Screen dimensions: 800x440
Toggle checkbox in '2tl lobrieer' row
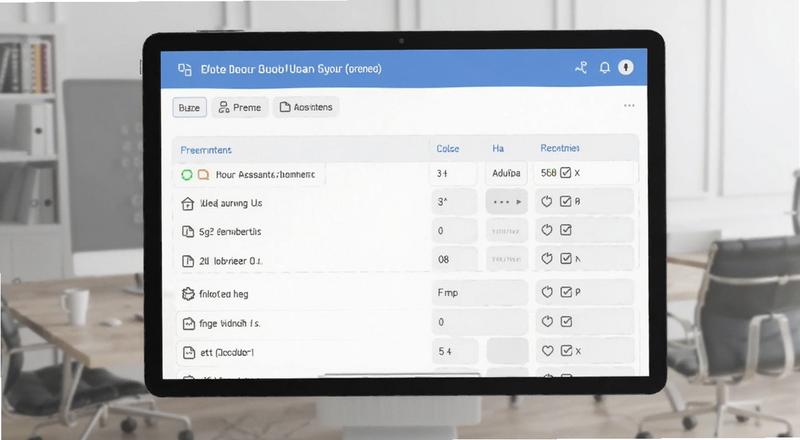[x=566, y=259]
